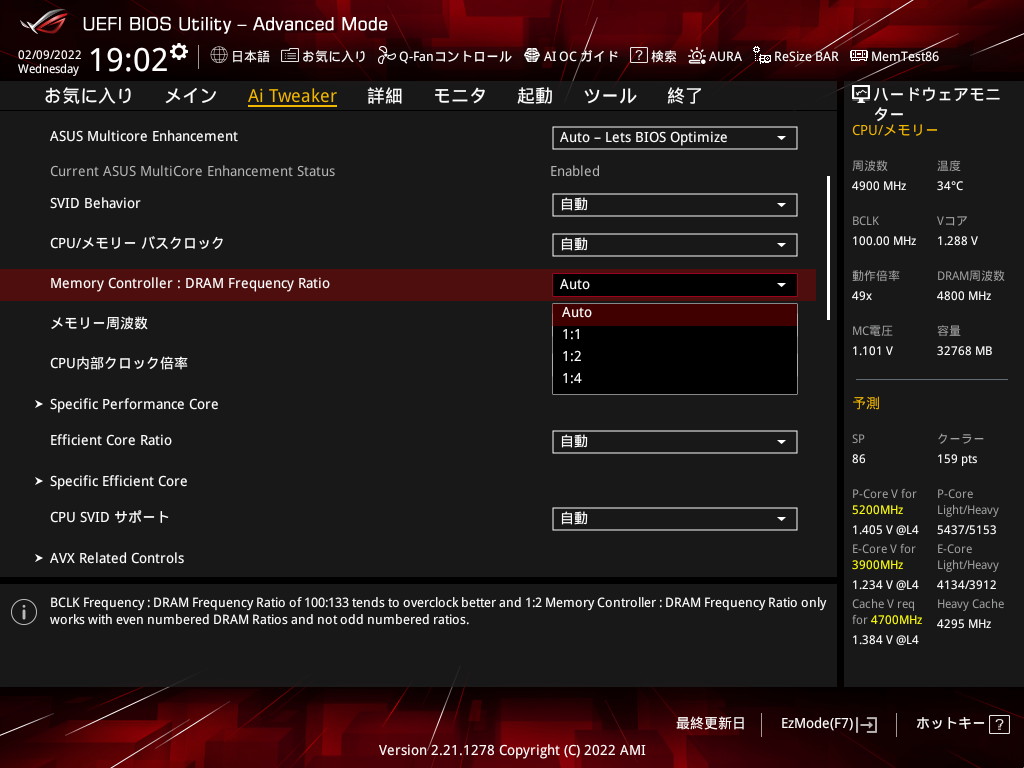Click the 32768 MB capacity value
The width and height of the screenshot is (1024, 768).
[965, 351]
